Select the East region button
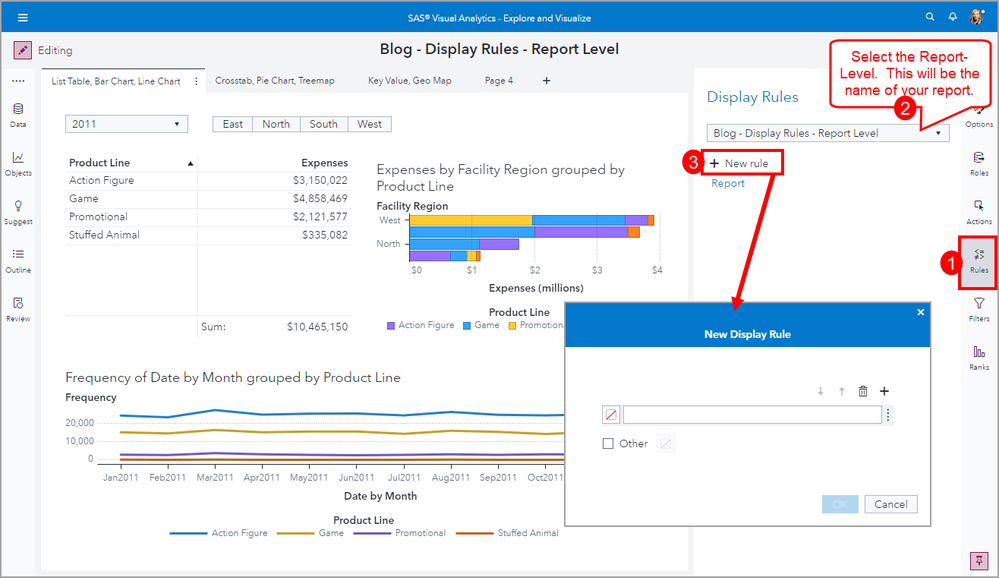 point(233,124)
